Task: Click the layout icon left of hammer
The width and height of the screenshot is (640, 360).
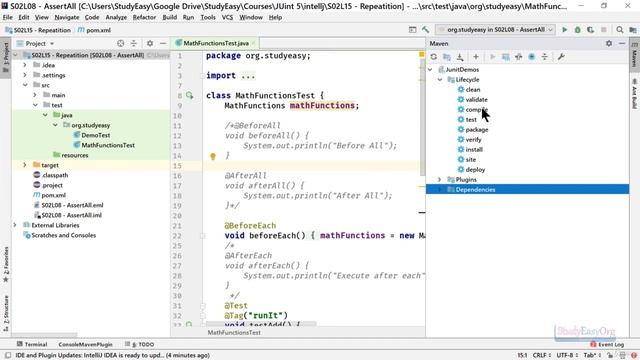Action: click(x=412, y=30)
